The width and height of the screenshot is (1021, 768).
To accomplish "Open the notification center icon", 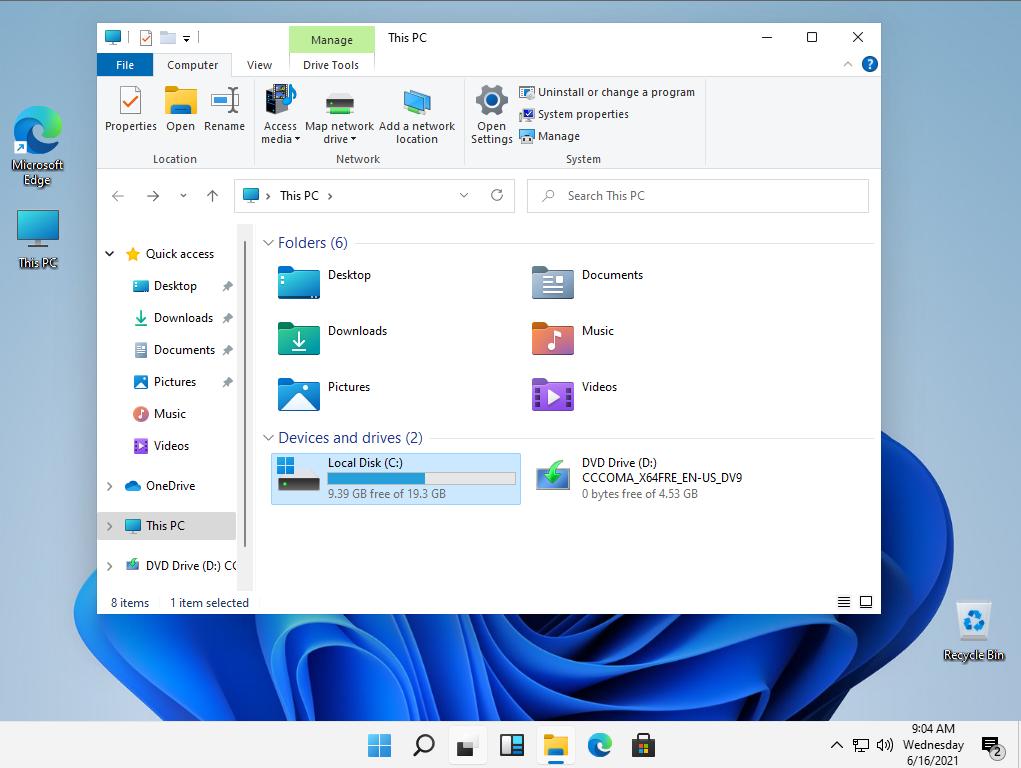I will click(x=992, y=747).
